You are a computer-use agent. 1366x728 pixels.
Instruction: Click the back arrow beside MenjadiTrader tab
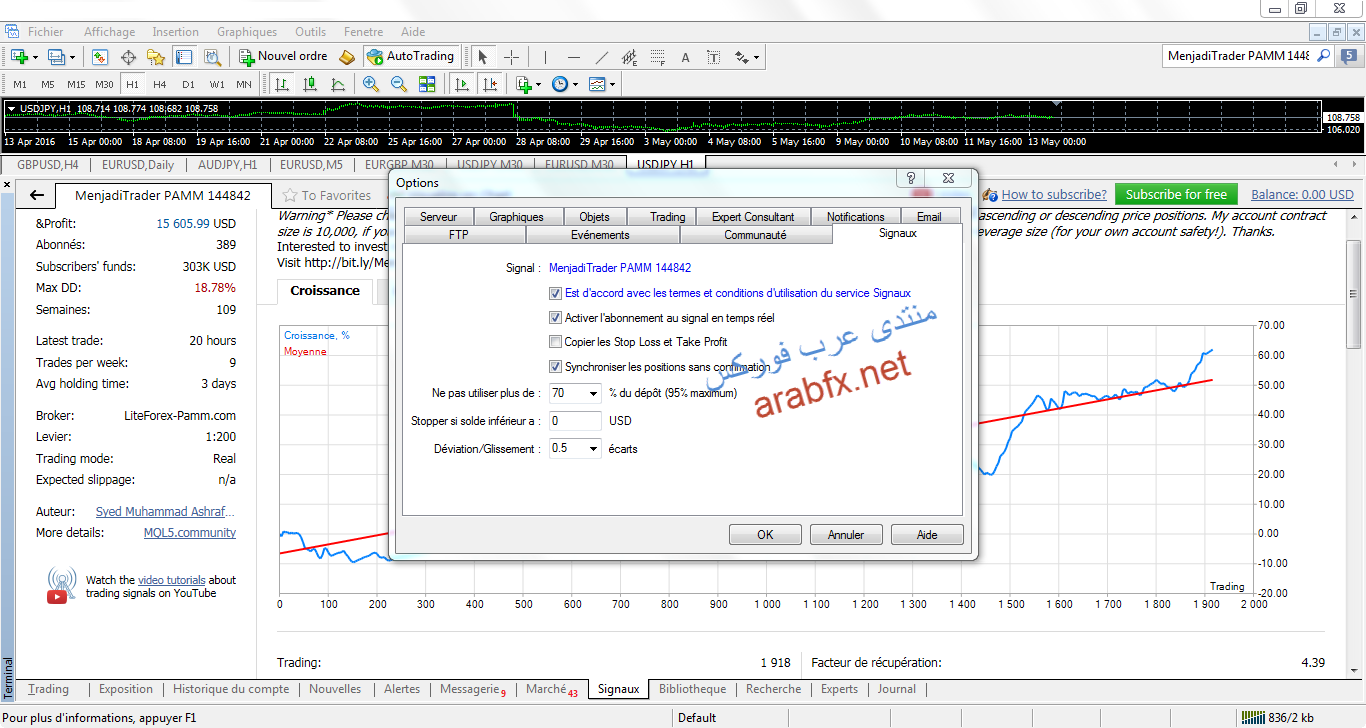tap(37, 195)
